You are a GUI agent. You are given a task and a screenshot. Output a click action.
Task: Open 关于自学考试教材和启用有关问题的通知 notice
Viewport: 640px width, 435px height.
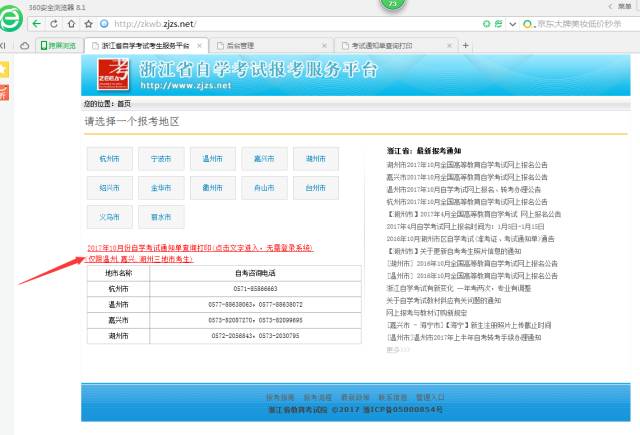click(444, 300)
